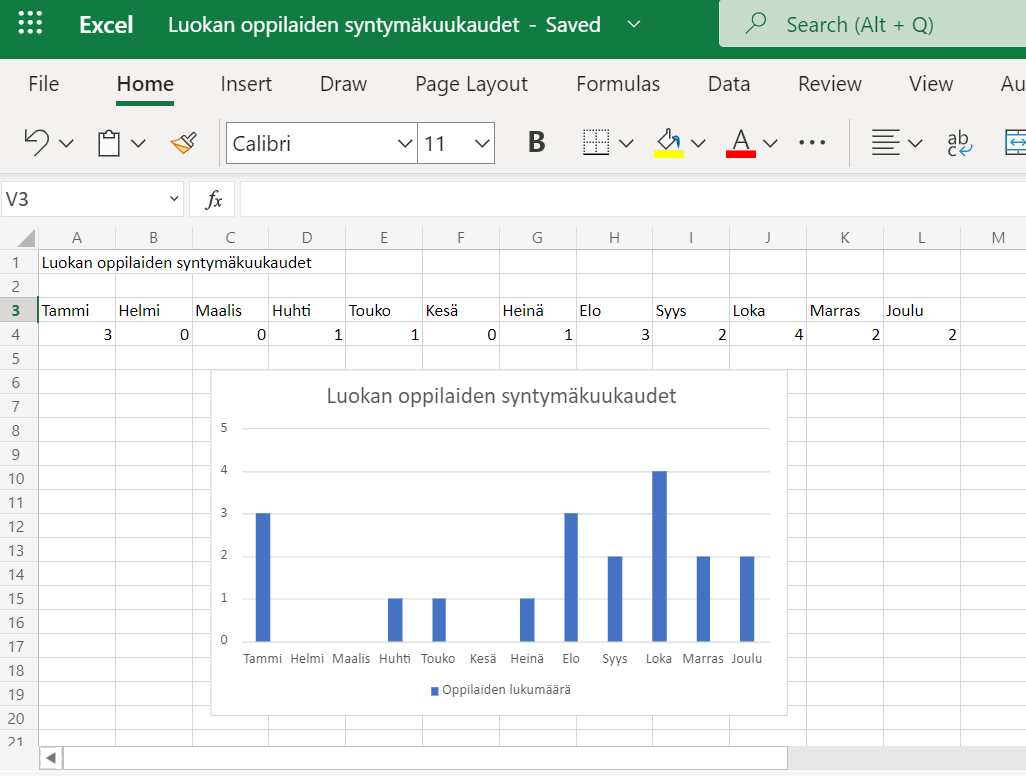Click the text alignment icon
This screenshot has height=776, width=1026.
click(x=885, y=143)
